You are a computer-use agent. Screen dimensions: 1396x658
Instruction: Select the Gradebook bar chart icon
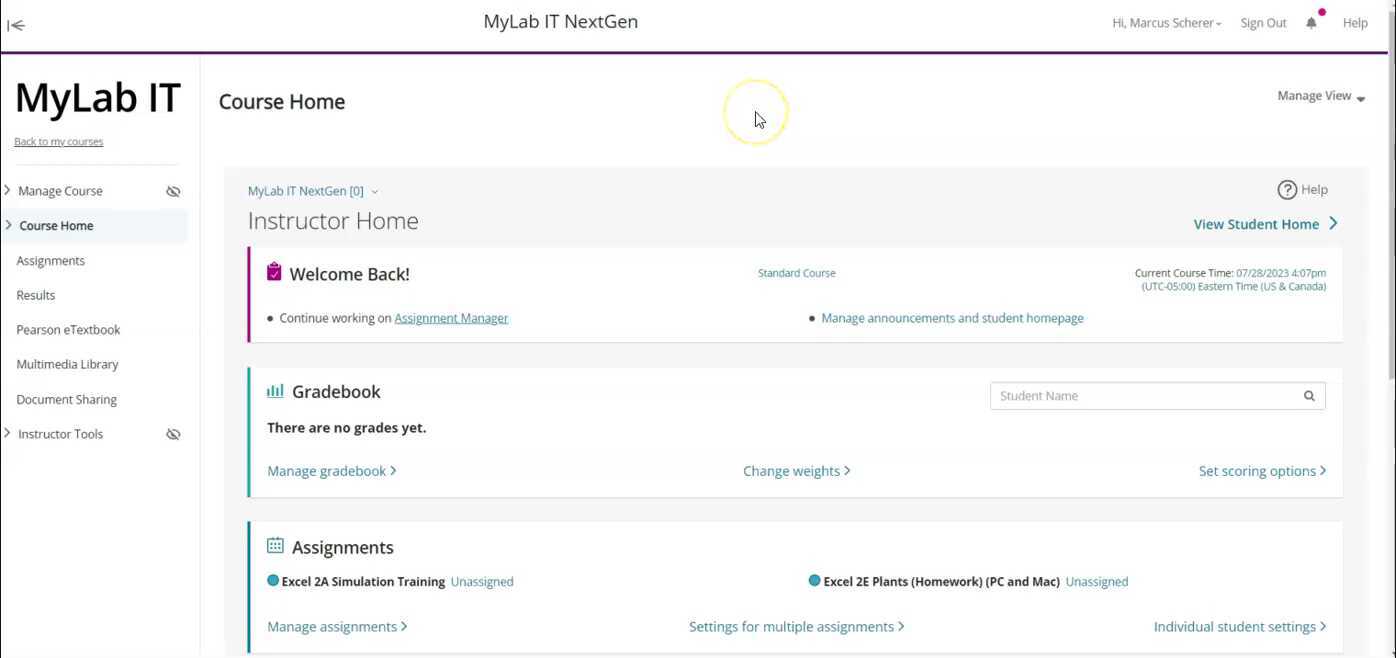275,391
